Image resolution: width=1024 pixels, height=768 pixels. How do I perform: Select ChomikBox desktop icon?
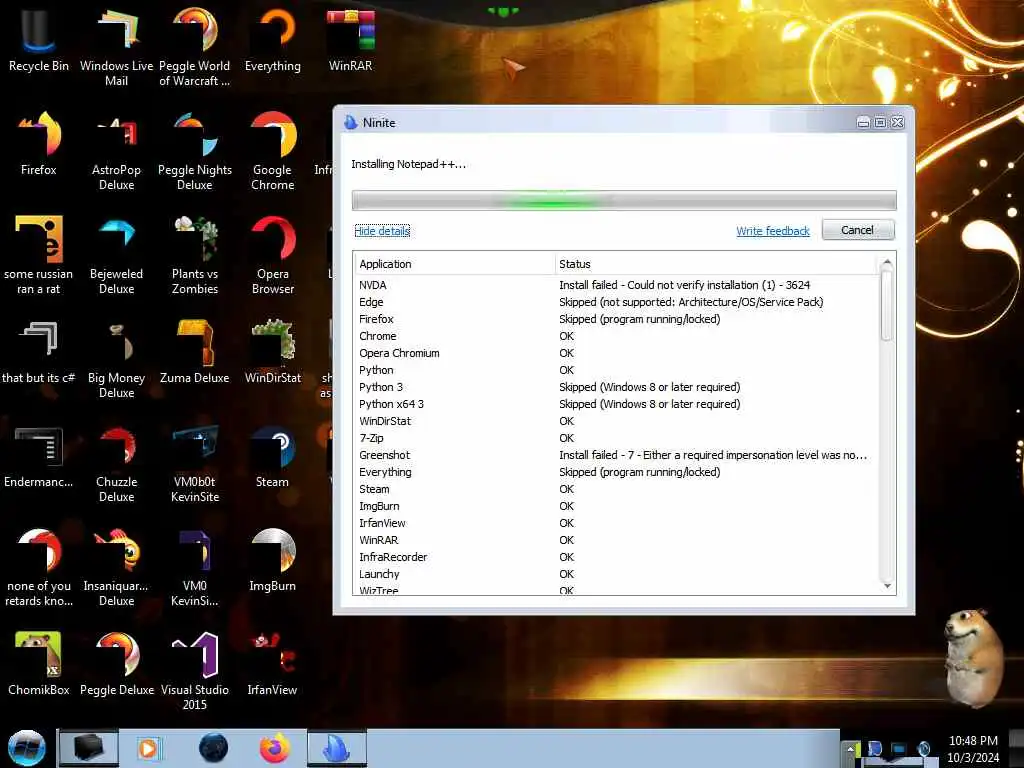tap(39, 664)
